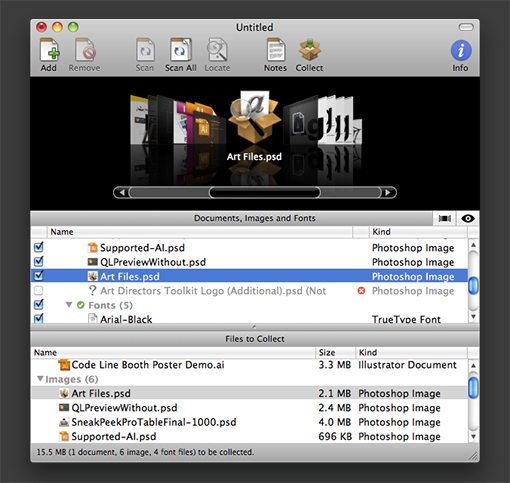
Task: Click Art Files.psd icon in Files to Collect
Action: (64, 393)
